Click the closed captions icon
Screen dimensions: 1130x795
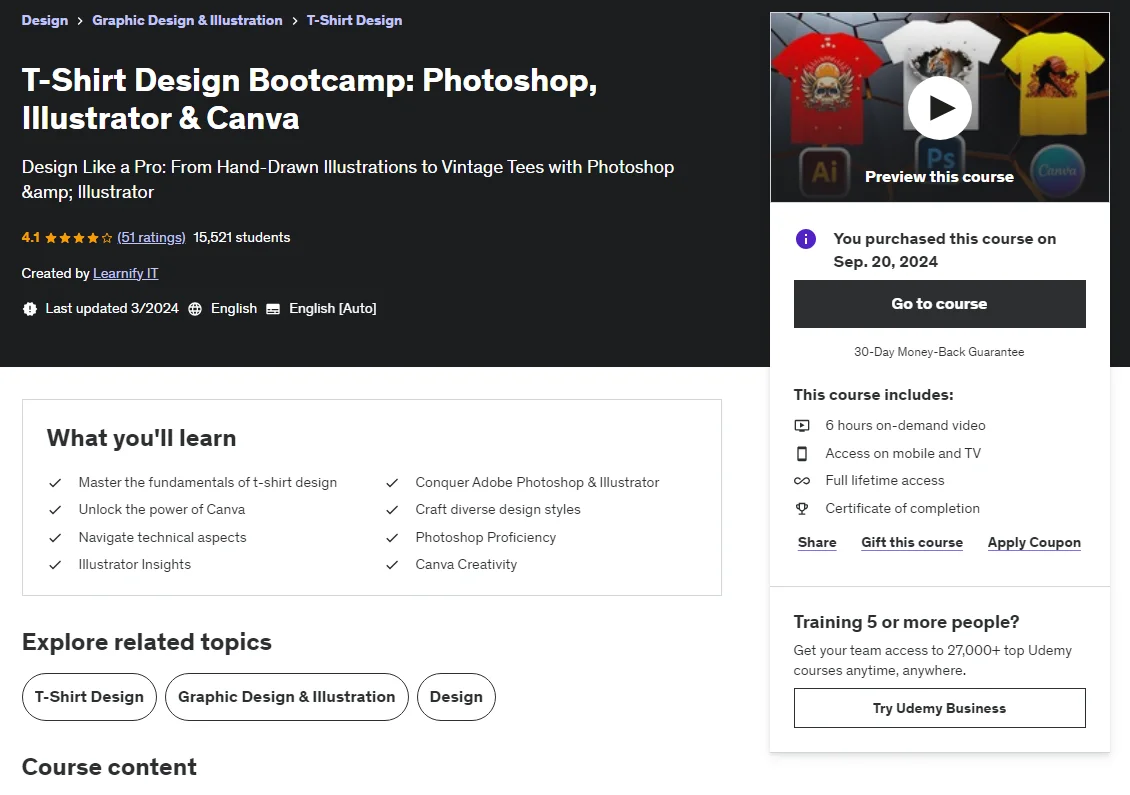[x=273, y=308]
